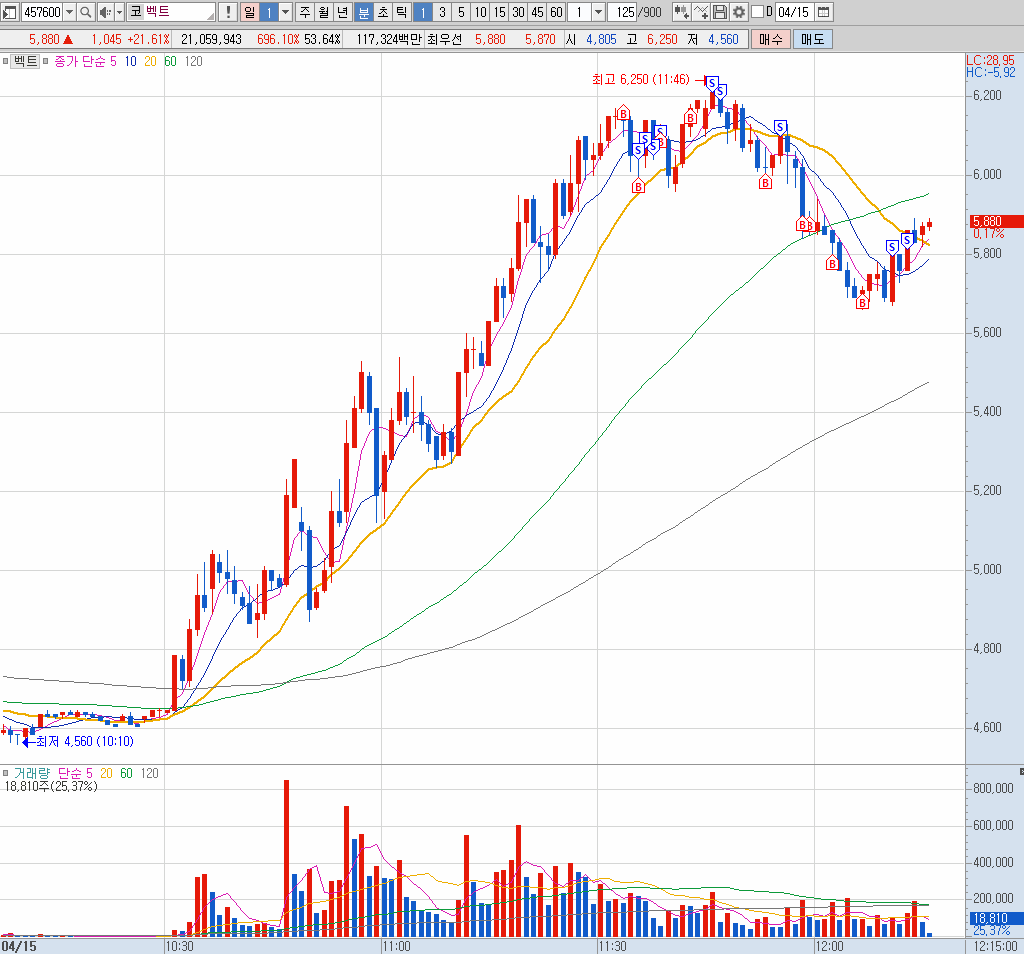The width and height of the screenshot is (1024, 954).
Task: Expand the stock code 457600 dropdown
Action: coord(69,12)
